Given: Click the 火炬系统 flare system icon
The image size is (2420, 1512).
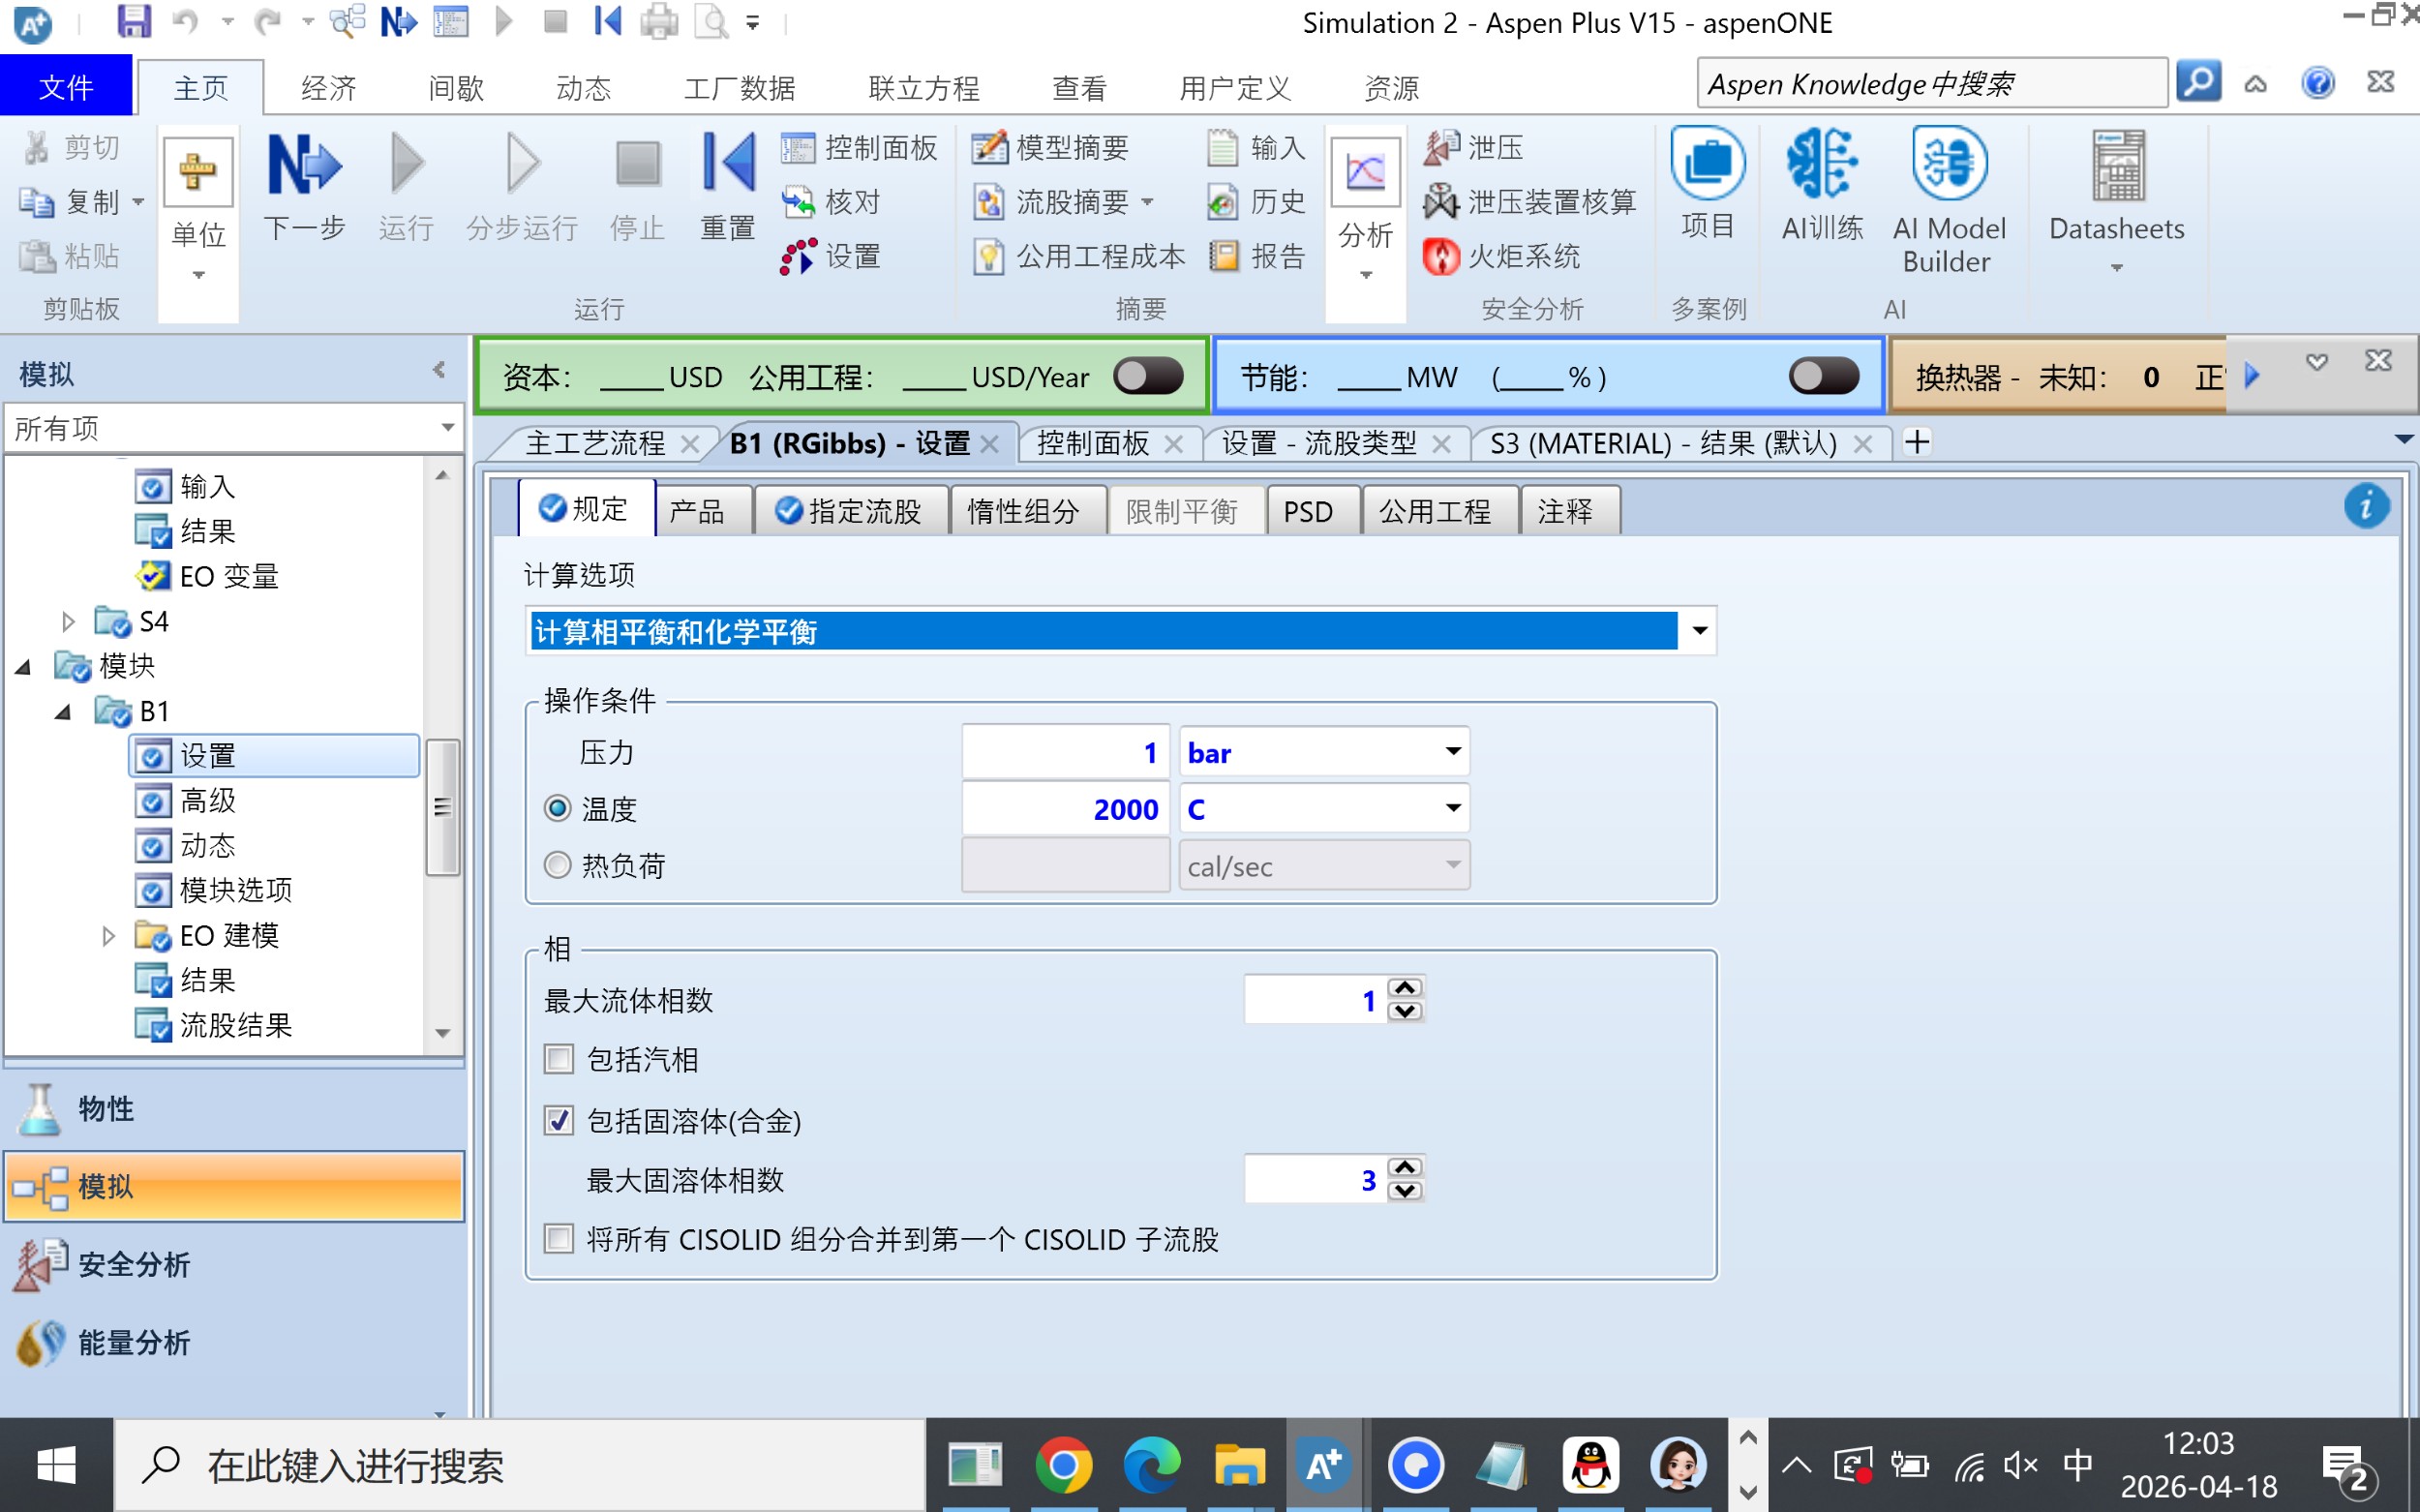Looking at the screenshot, I should point(1440,257).
